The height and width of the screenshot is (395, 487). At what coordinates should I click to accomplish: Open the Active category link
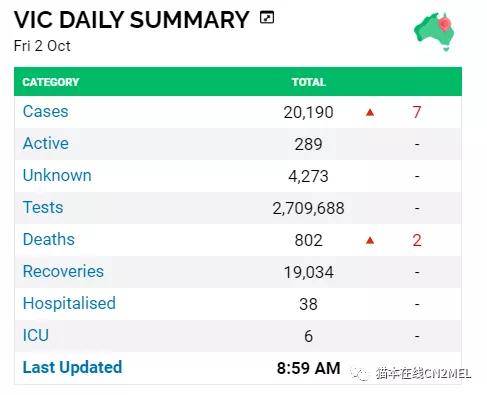(x=46, y=143)
